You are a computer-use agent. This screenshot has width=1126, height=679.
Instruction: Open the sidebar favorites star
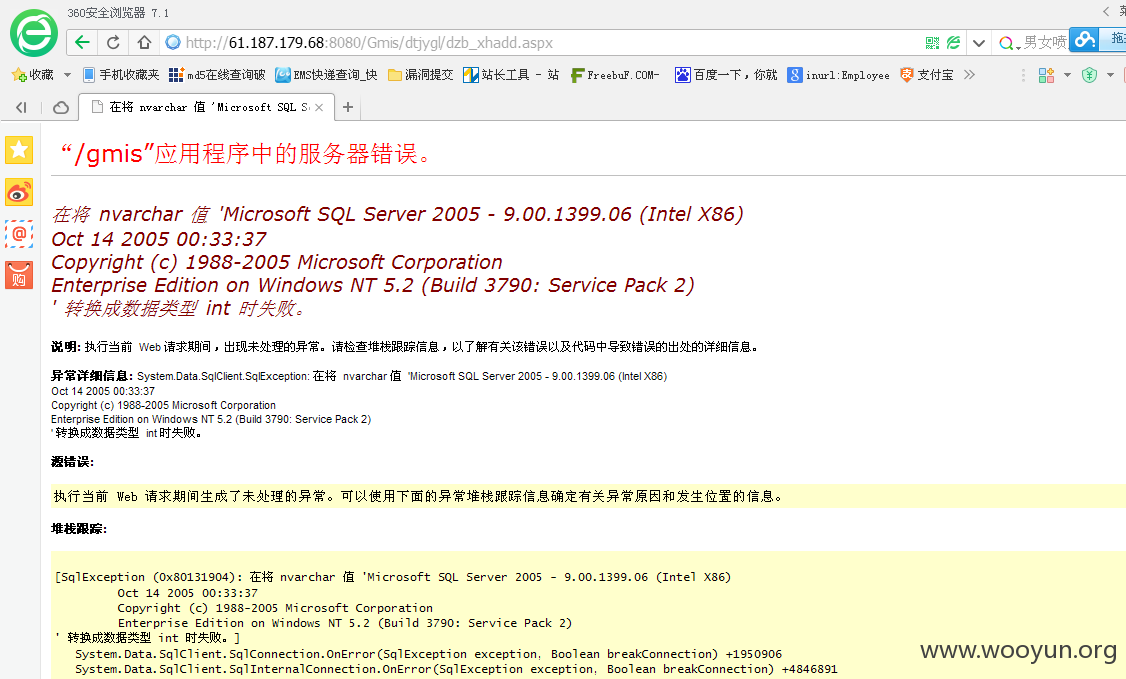point(19,150)
